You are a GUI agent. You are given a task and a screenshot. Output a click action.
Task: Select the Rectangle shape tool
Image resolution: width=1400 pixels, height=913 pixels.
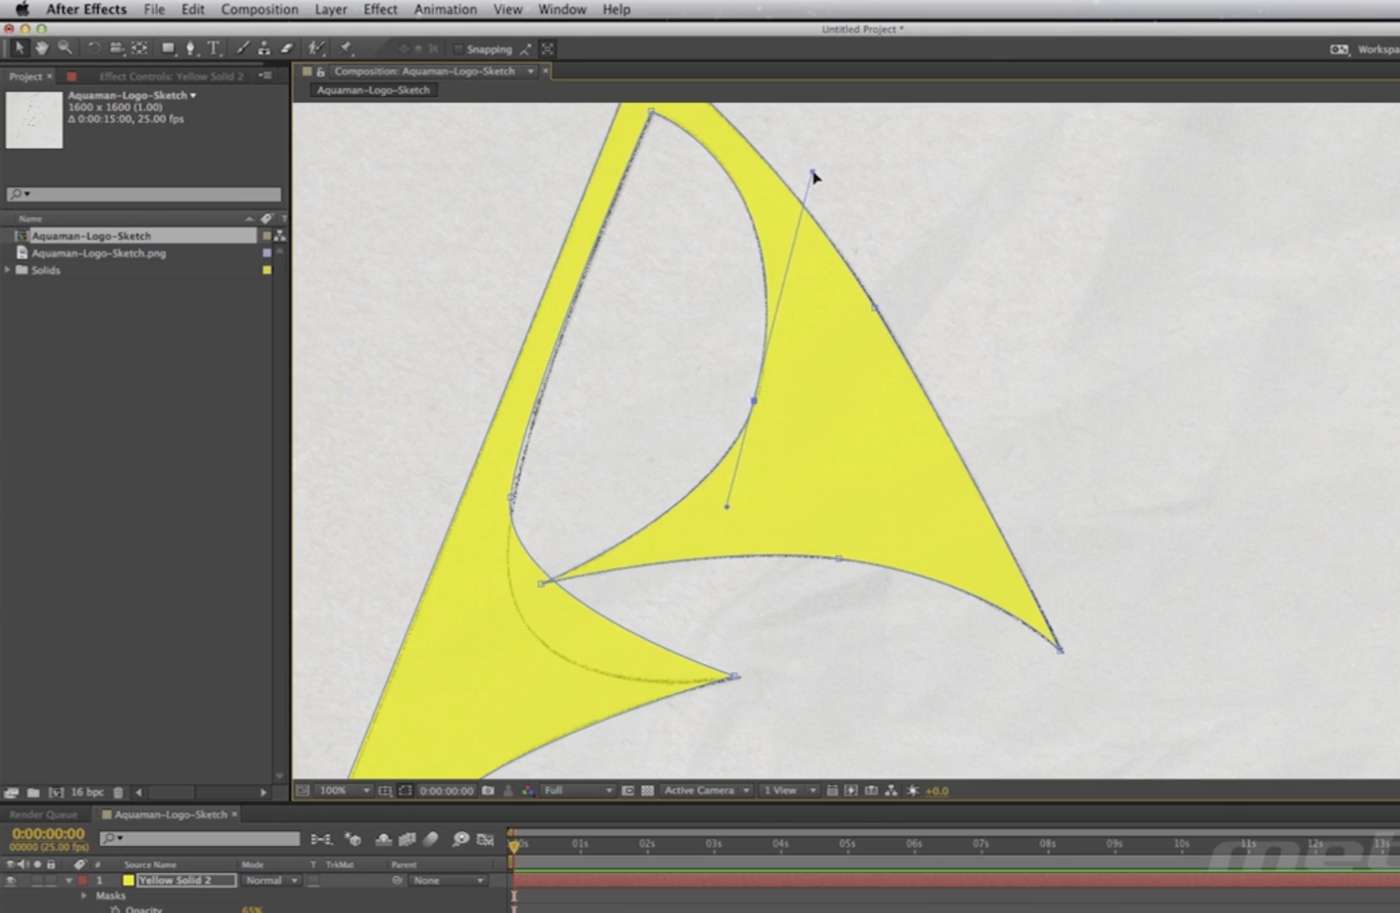[168, 48]
